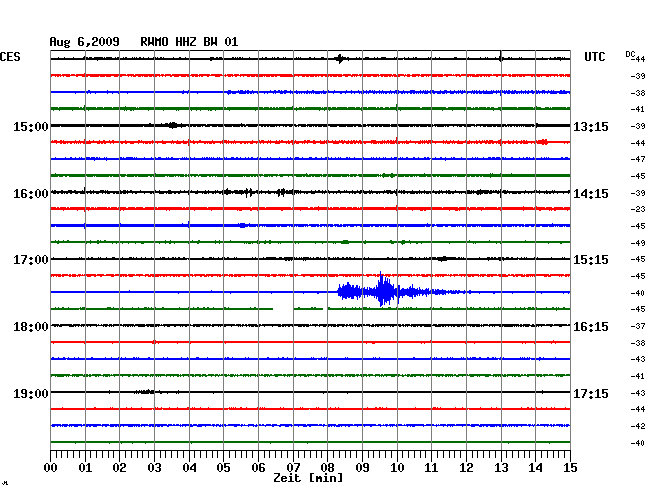Image resolution: width=650 pixels, height=494 pixels.
Task: Click the '00' minute axis label
Action: click(51, 468)
